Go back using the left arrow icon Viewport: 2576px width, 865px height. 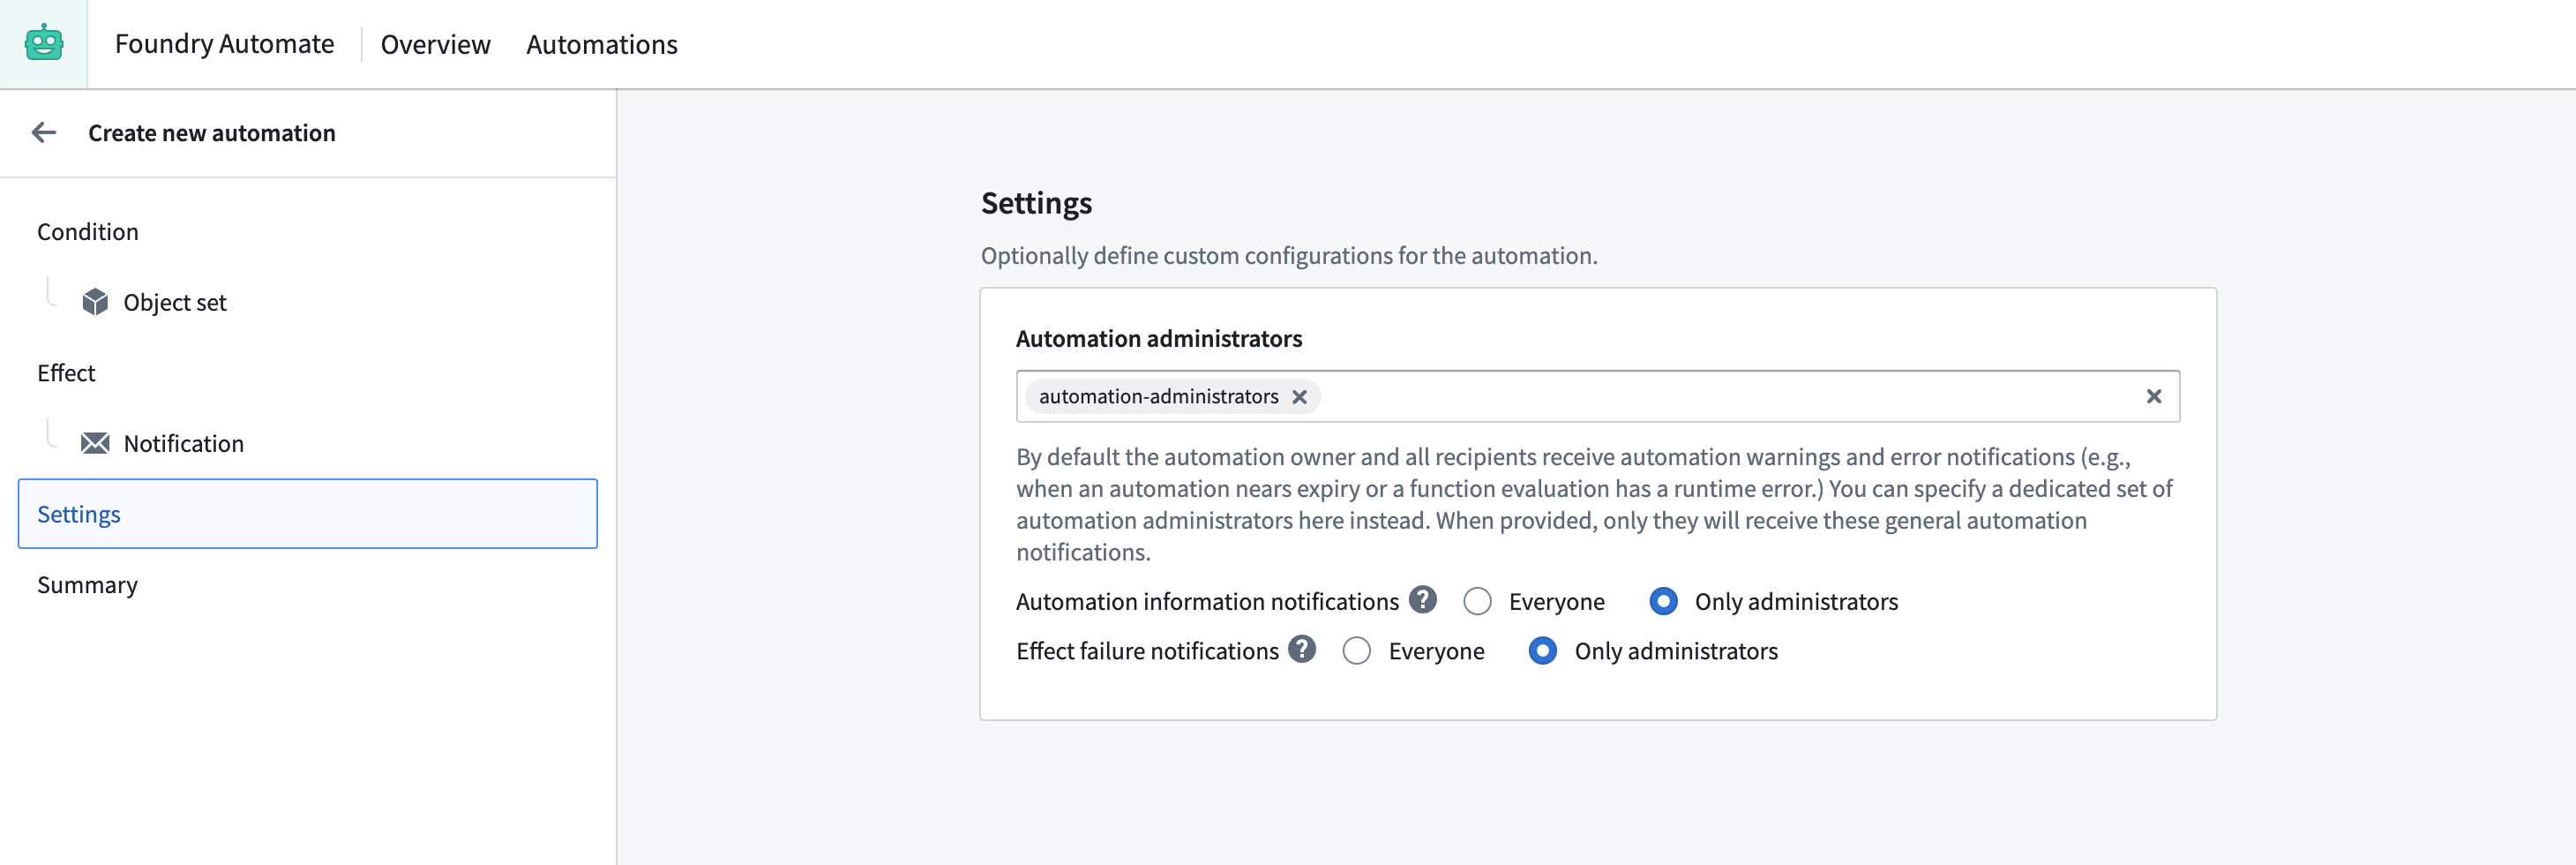(44, 133)
